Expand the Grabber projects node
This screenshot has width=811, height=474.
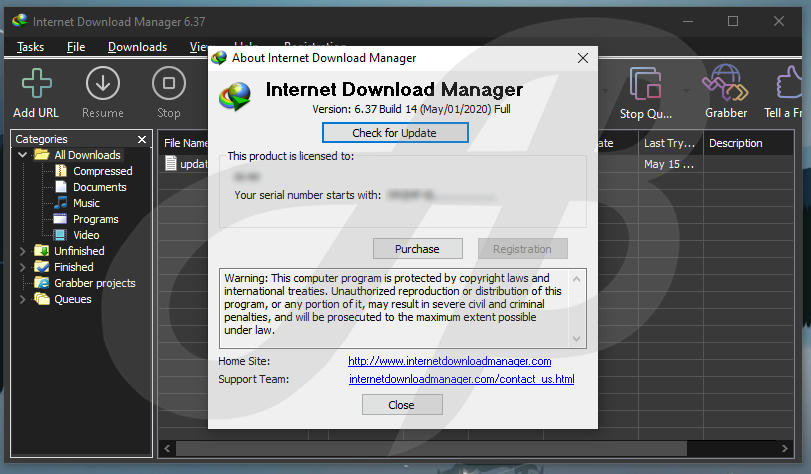23,283
